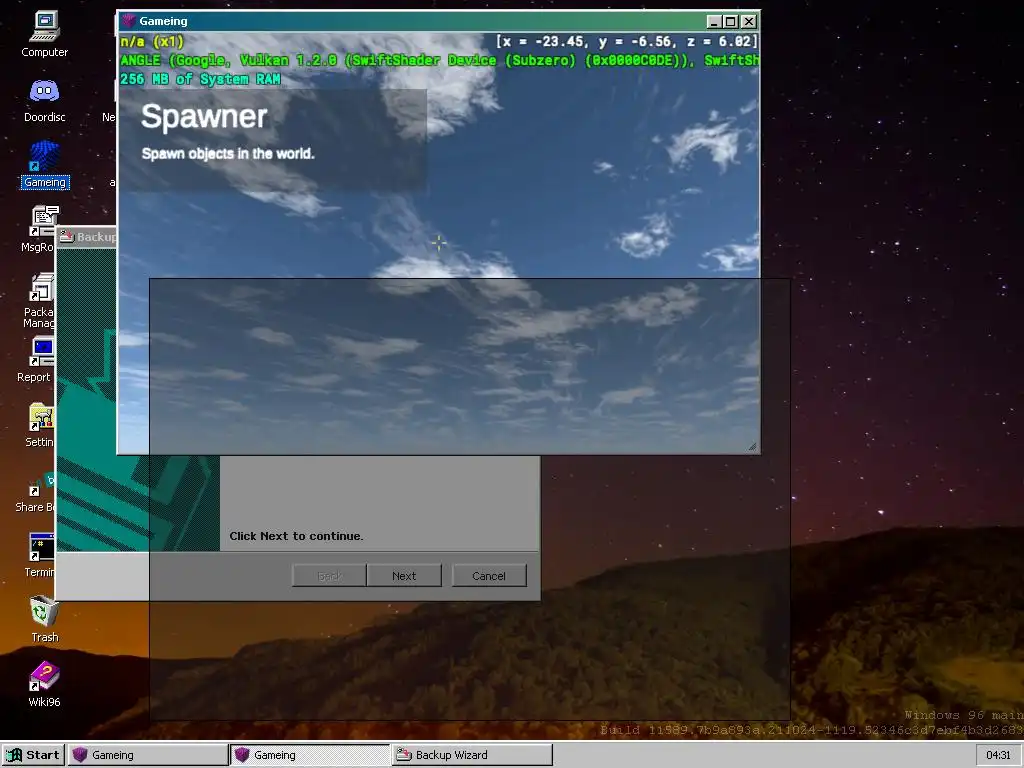Click the Backup window title bar icon
Viewport: 1024px width, 768px height.
click(66, 236)
